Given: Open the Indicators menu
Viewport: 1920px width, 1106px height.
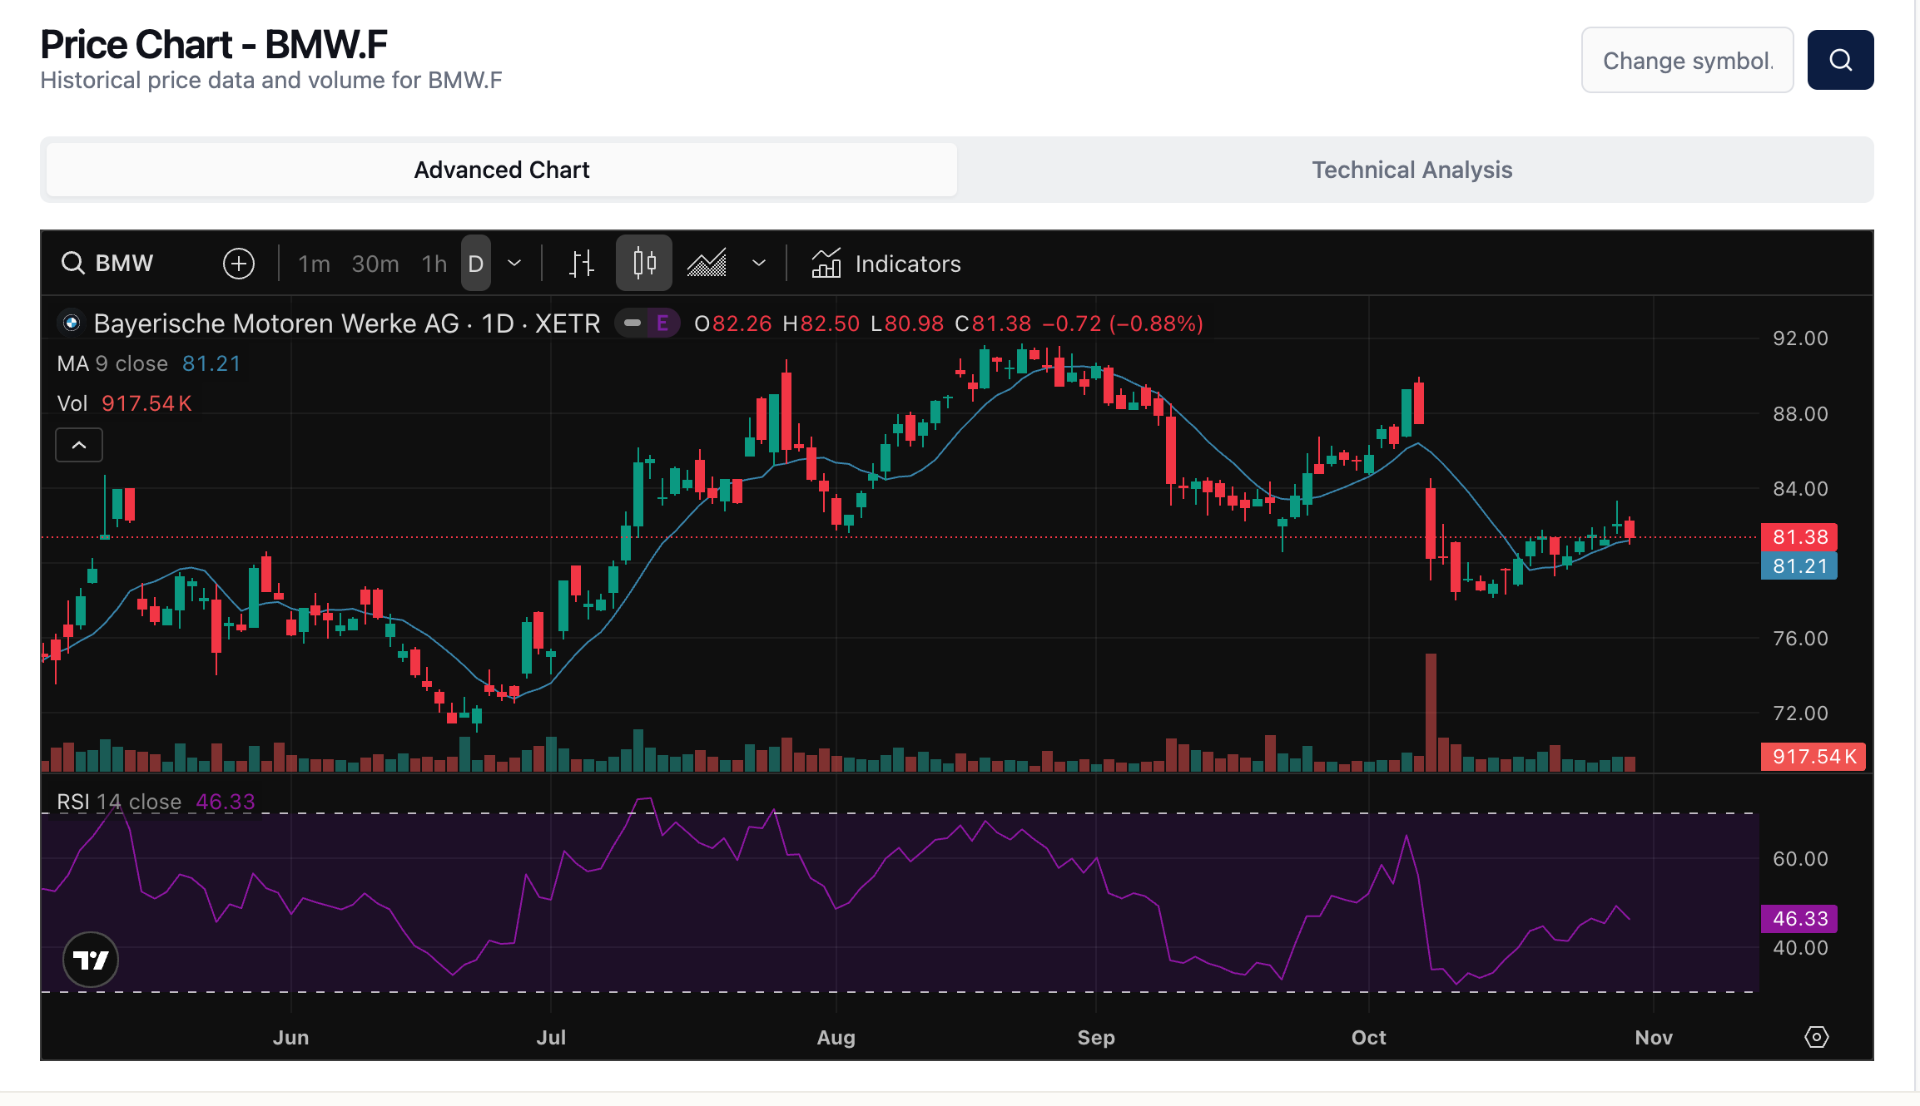Looking at the screenshot, I should click(x=886, y=263).
